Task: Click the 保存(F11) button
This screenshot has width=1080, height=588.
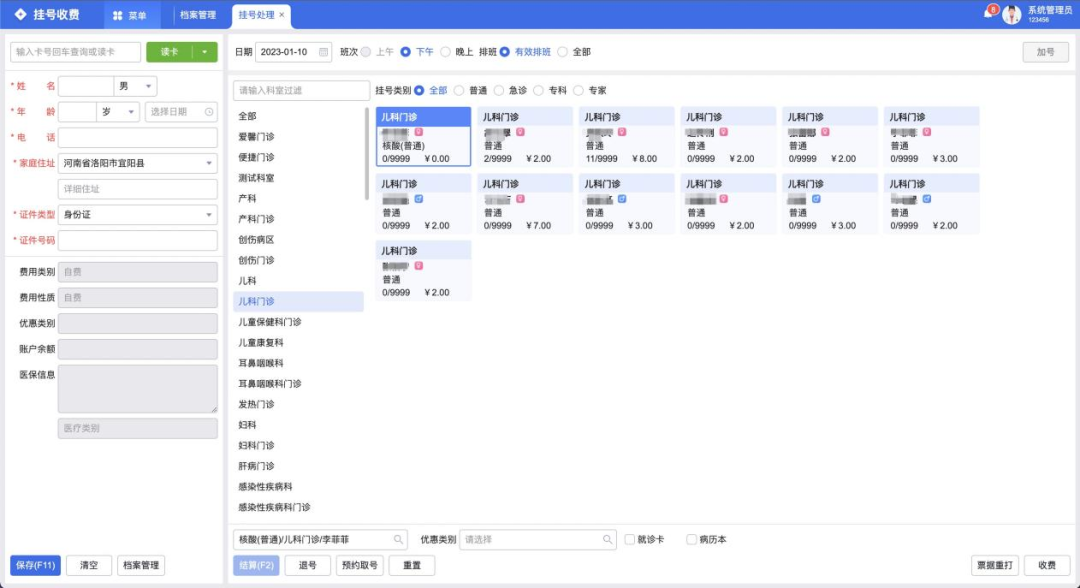Action: point(36,565)
